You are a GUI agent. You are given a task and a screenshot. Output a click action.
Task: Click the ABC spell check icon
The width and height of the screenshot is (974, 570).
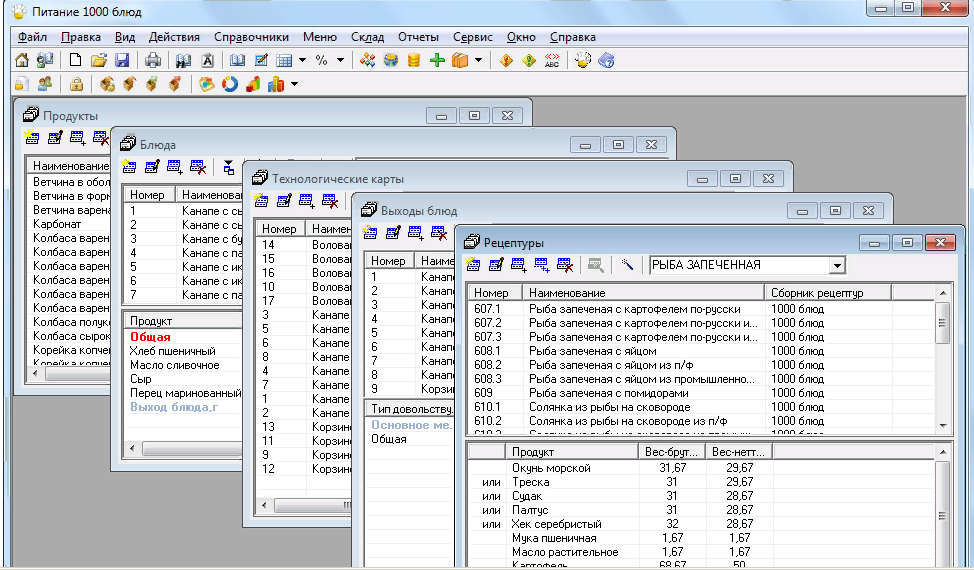tap(551, 61)
